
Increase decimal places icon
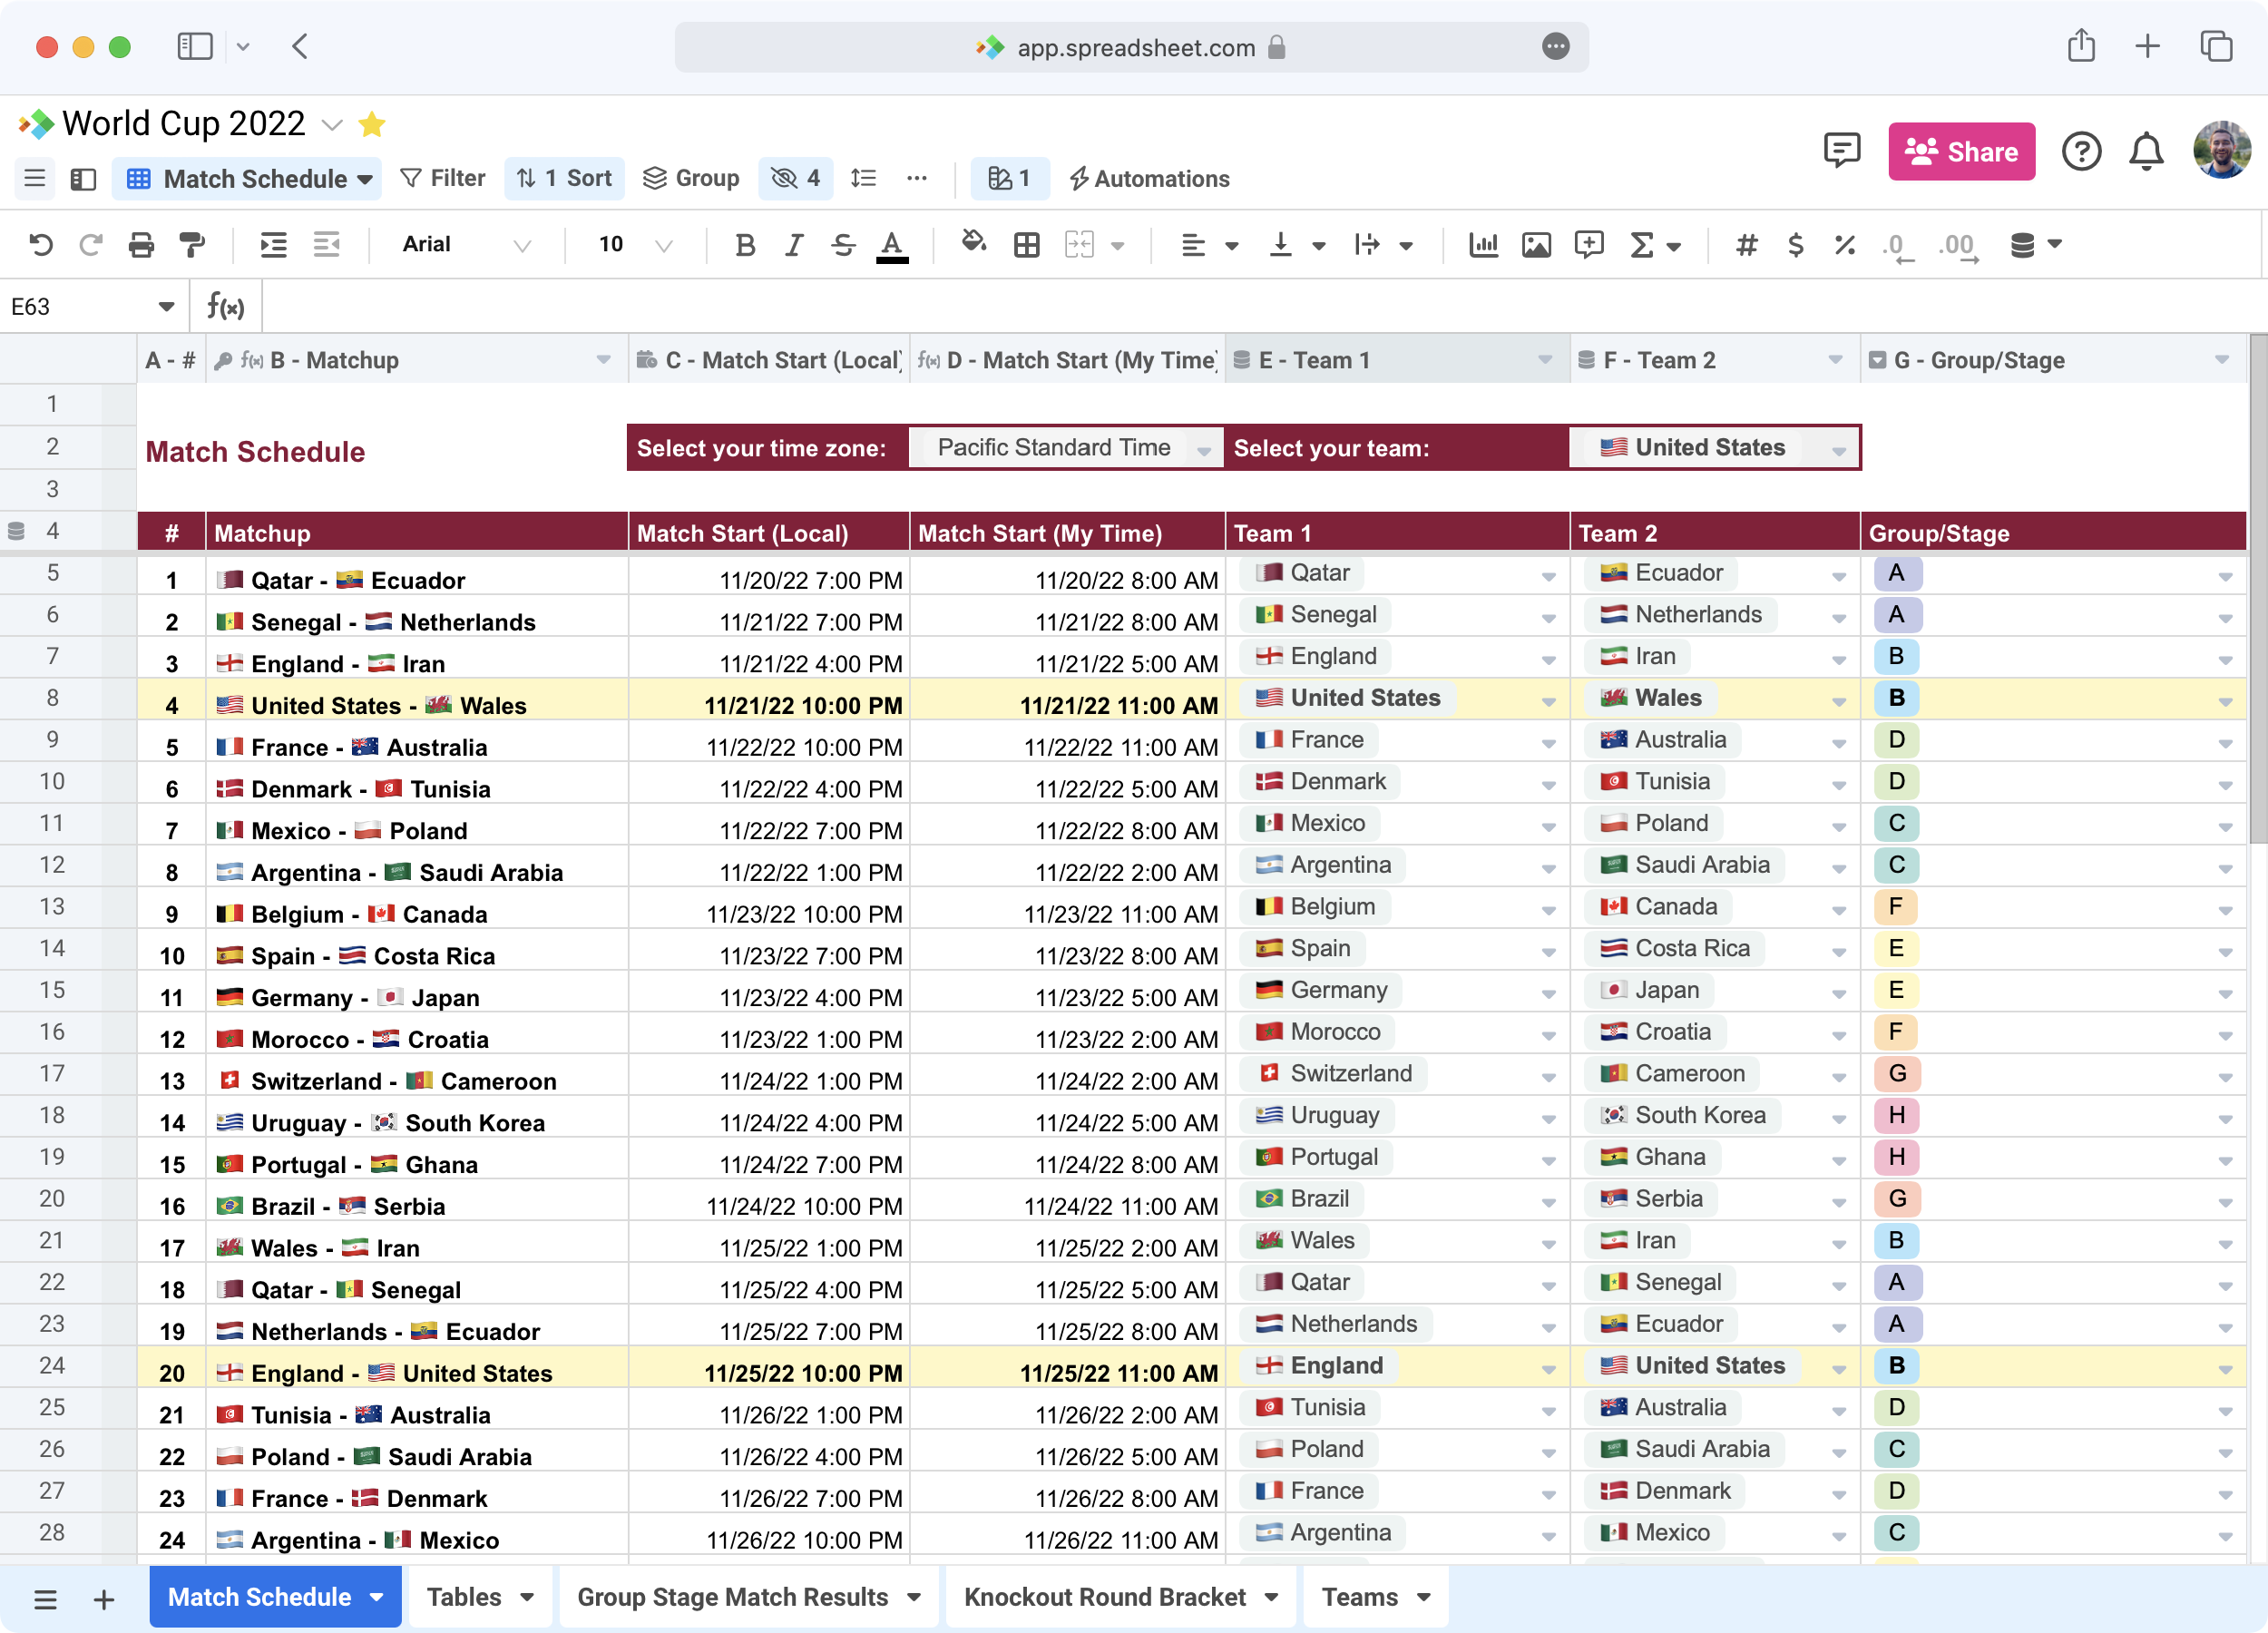point(1959,246)
